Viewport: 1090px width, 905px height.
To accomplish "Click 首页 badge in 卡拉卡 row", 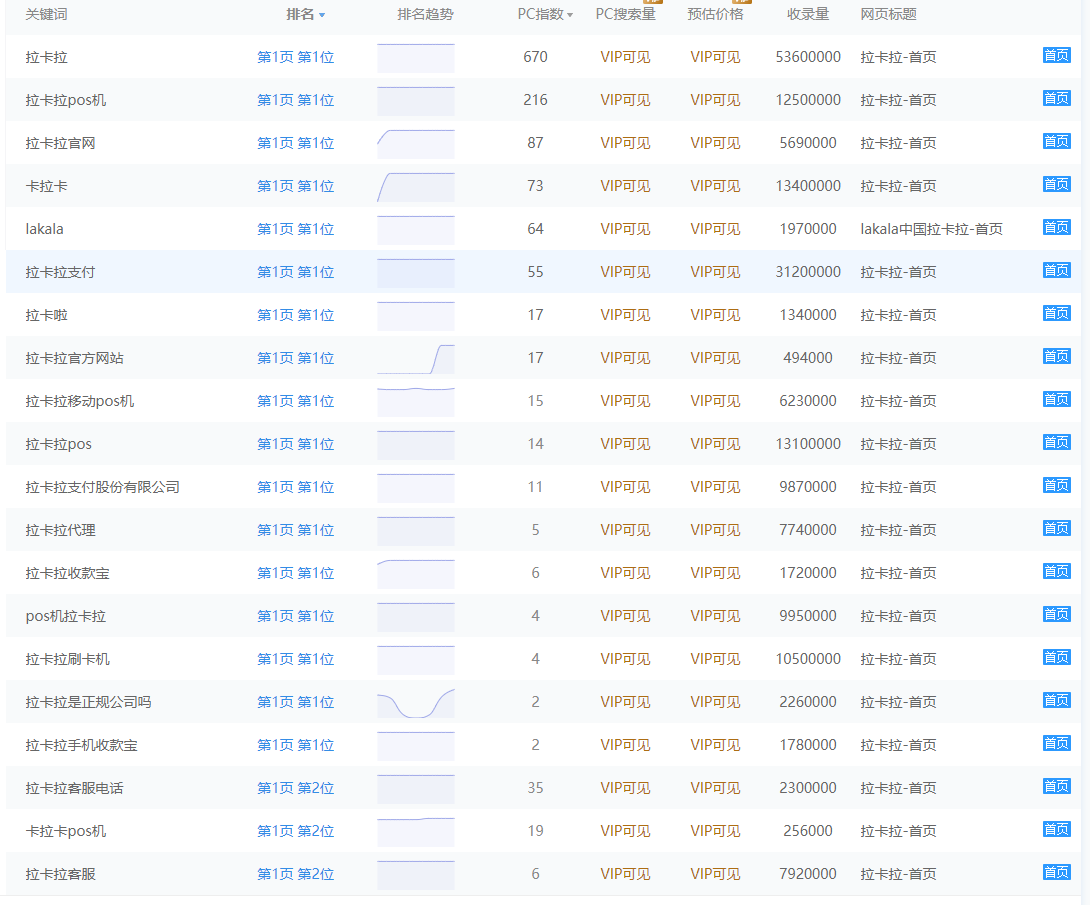I will (x=1056, y=185).
